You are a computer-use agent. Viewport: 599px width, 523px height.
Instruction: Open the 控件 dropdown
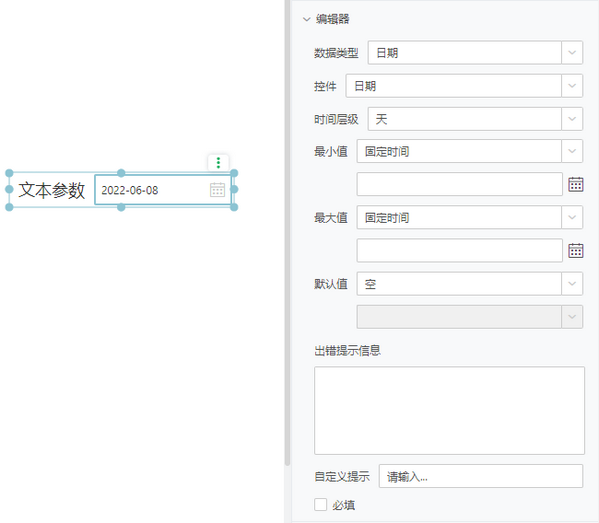(x=464, y=86)
